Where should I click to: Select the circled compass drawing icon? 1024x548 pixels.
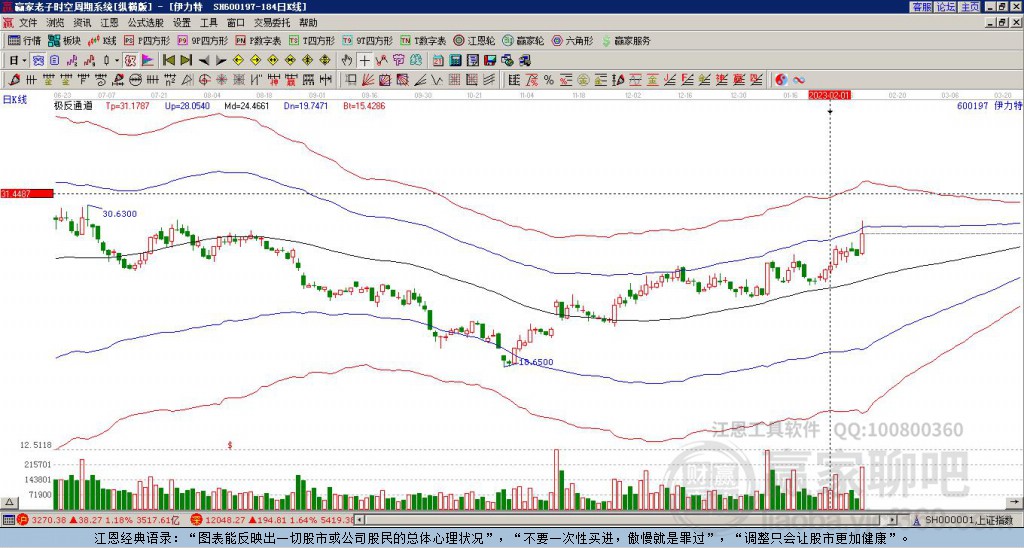136,80
